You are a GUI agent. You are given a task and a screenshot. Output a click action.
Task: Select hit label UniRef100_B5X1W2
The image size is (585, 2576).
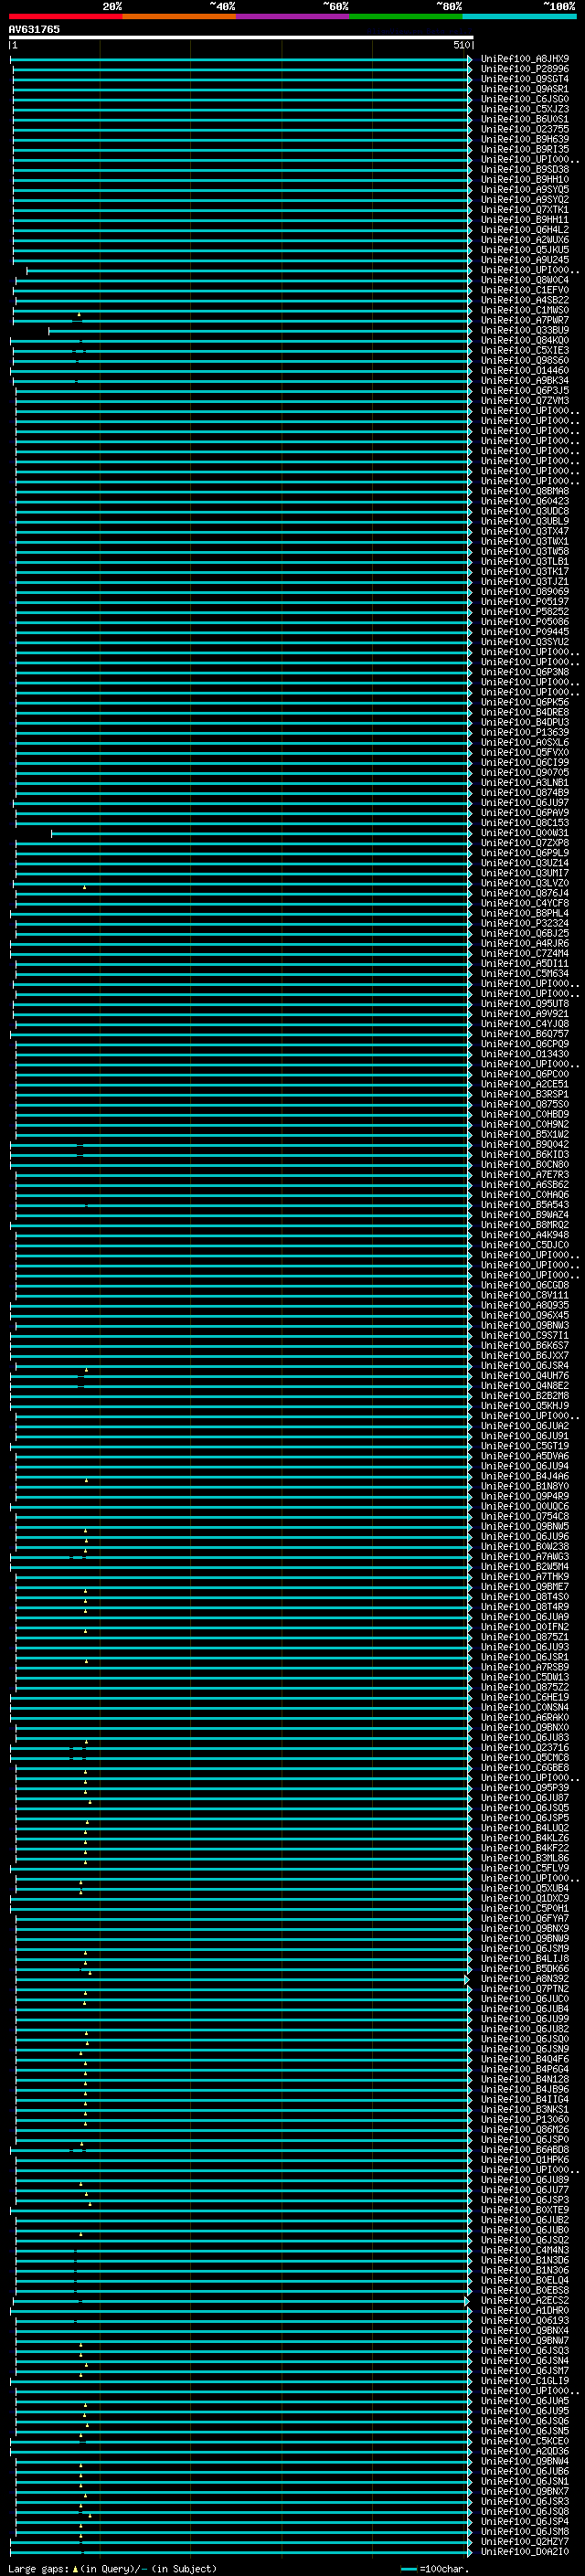[525, 1134]
